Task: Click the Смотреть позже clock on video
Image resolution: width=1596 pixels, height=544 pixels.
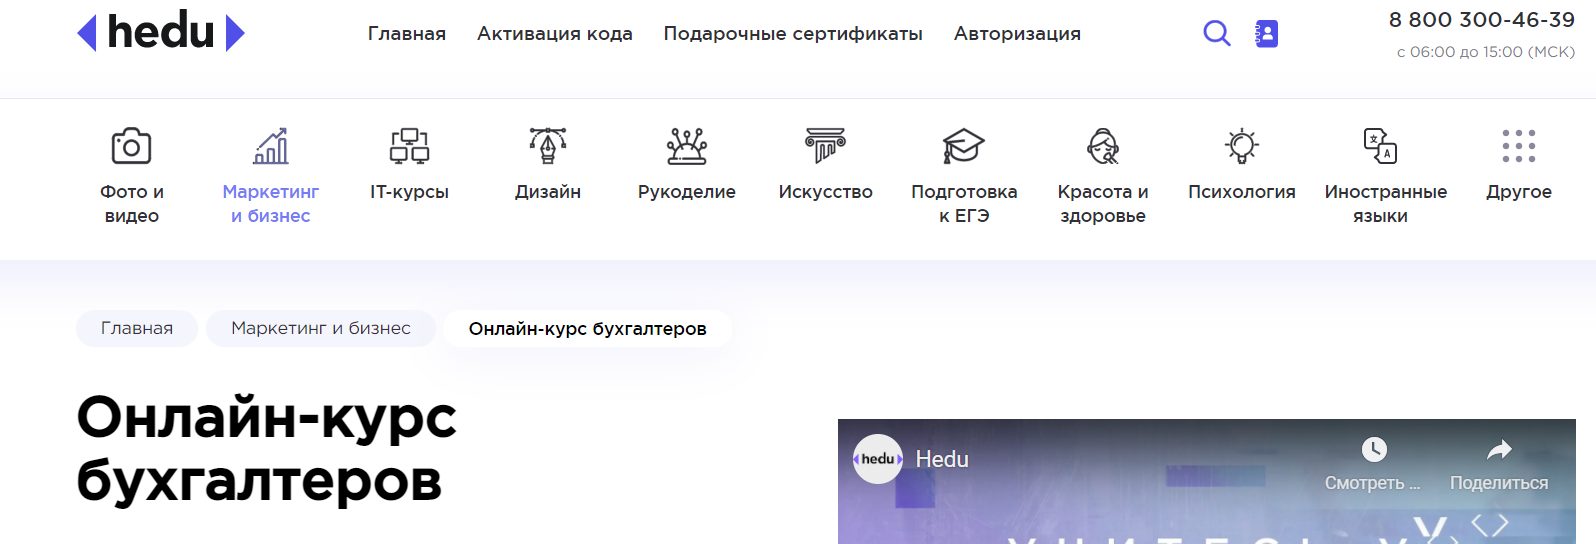Action: (x=1374, y=451)
